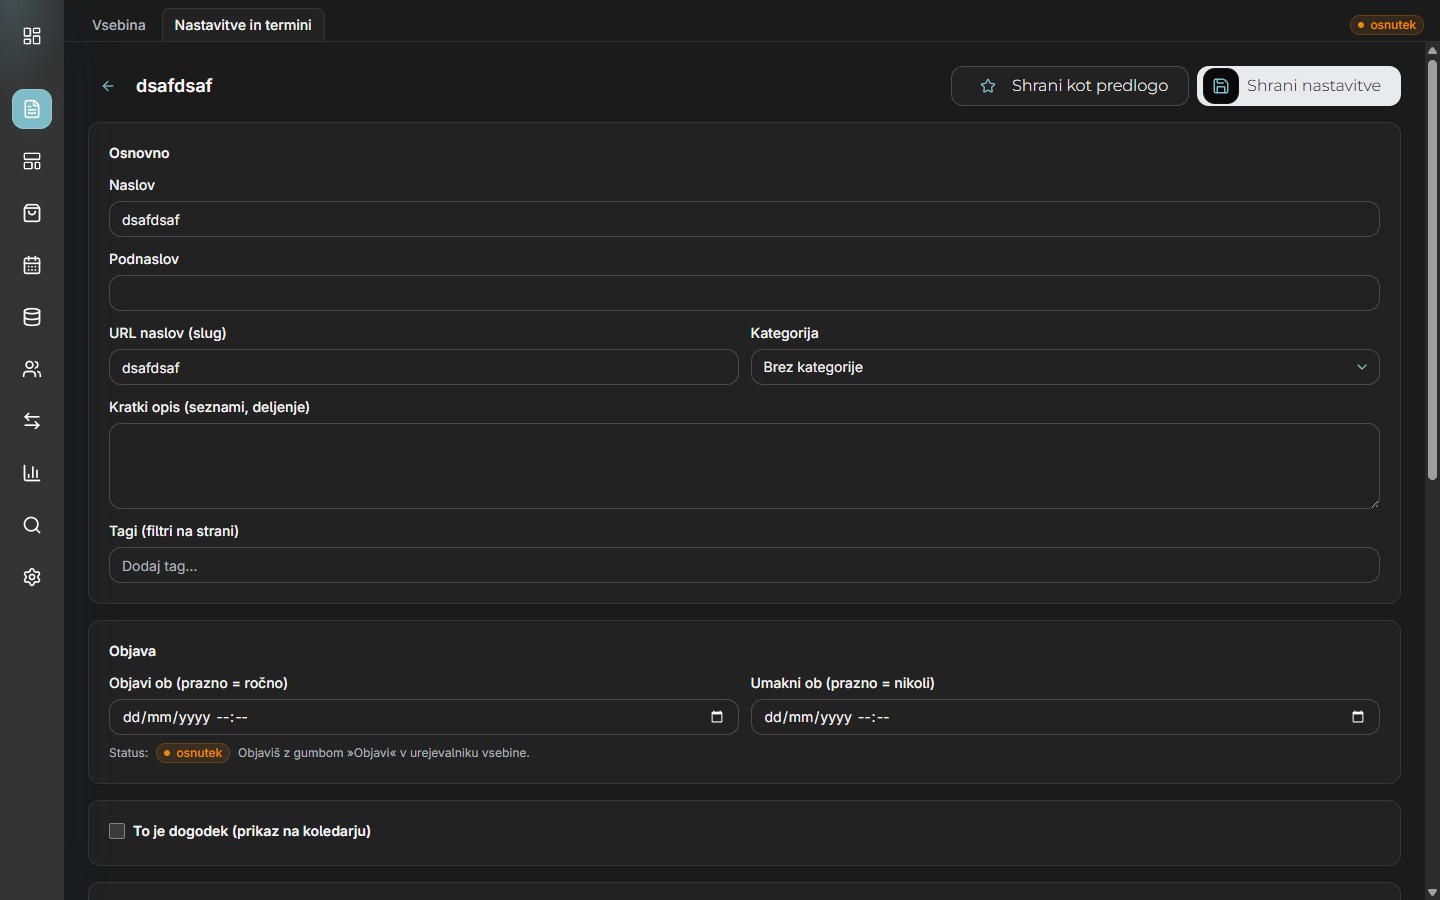Click Shrani nastavitve button
1440x900 pixels.
point(1299,86)
